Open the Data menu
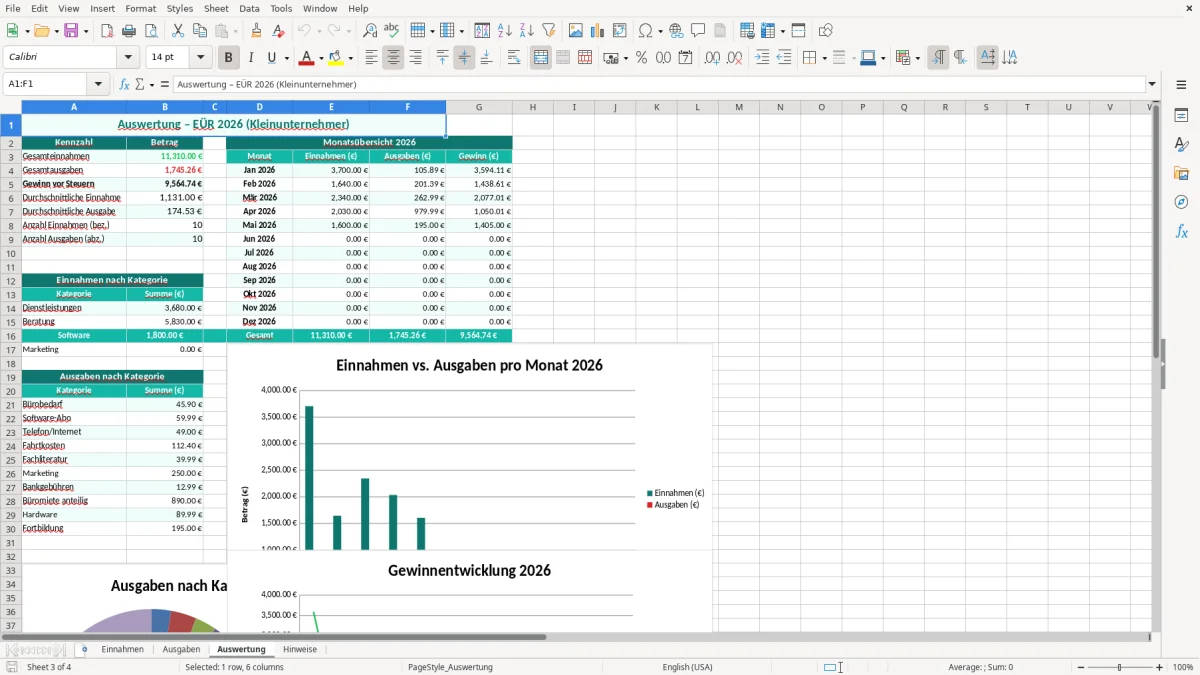 point(250,8)
